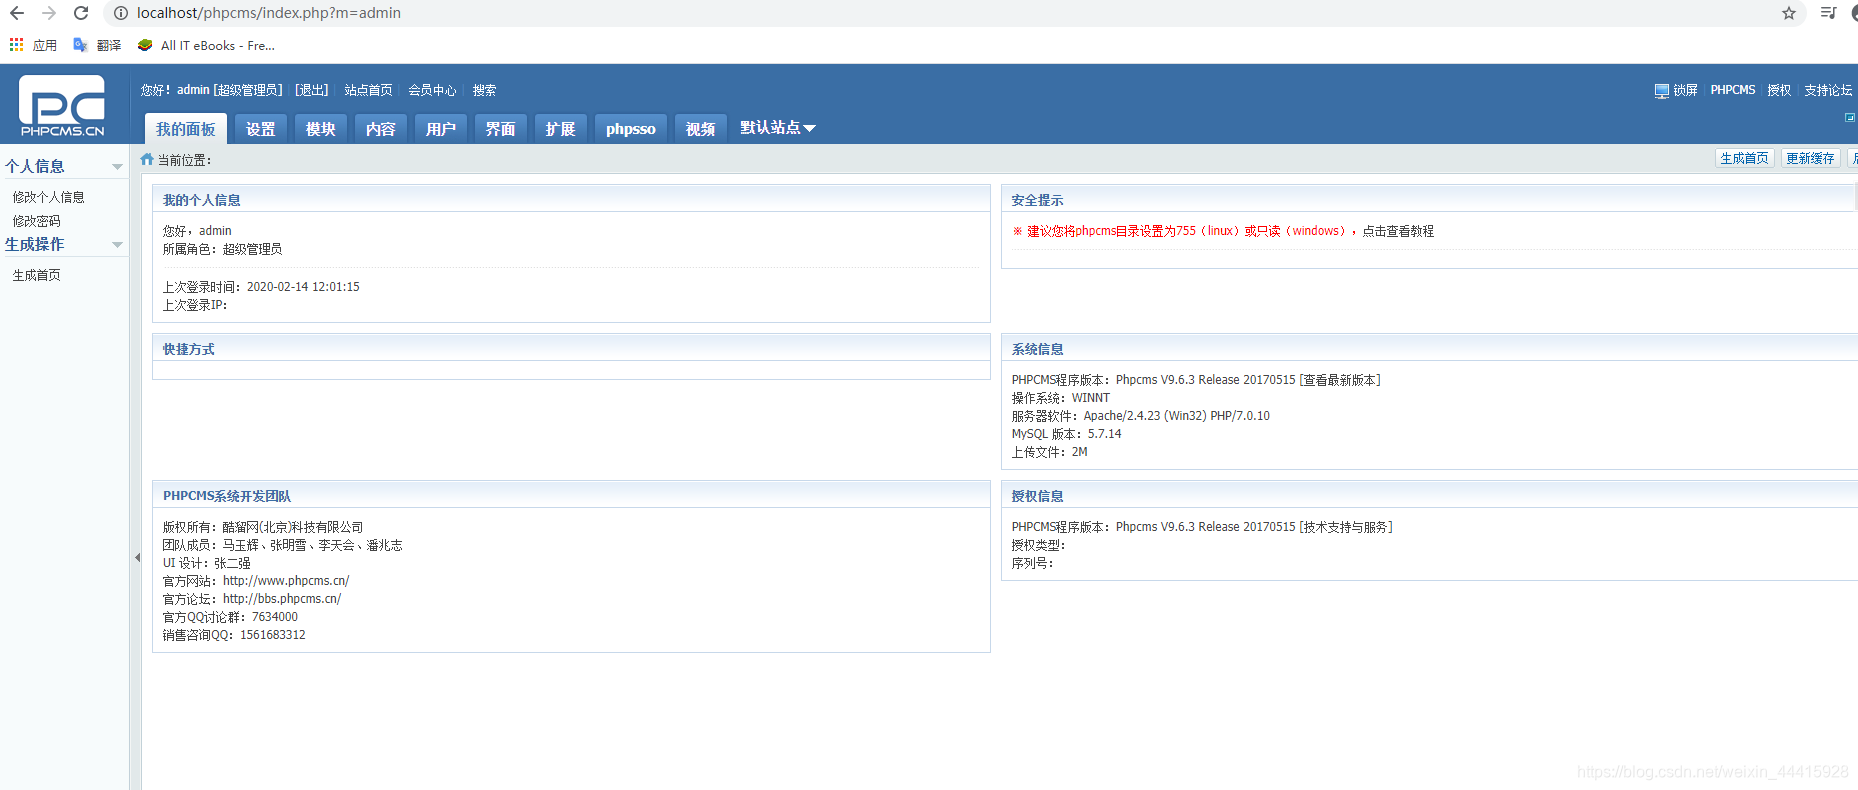This screenshot has height=790, width=1858.
Task: Collapse the 生成操作 sidebar section
Action: click(117, 245)
